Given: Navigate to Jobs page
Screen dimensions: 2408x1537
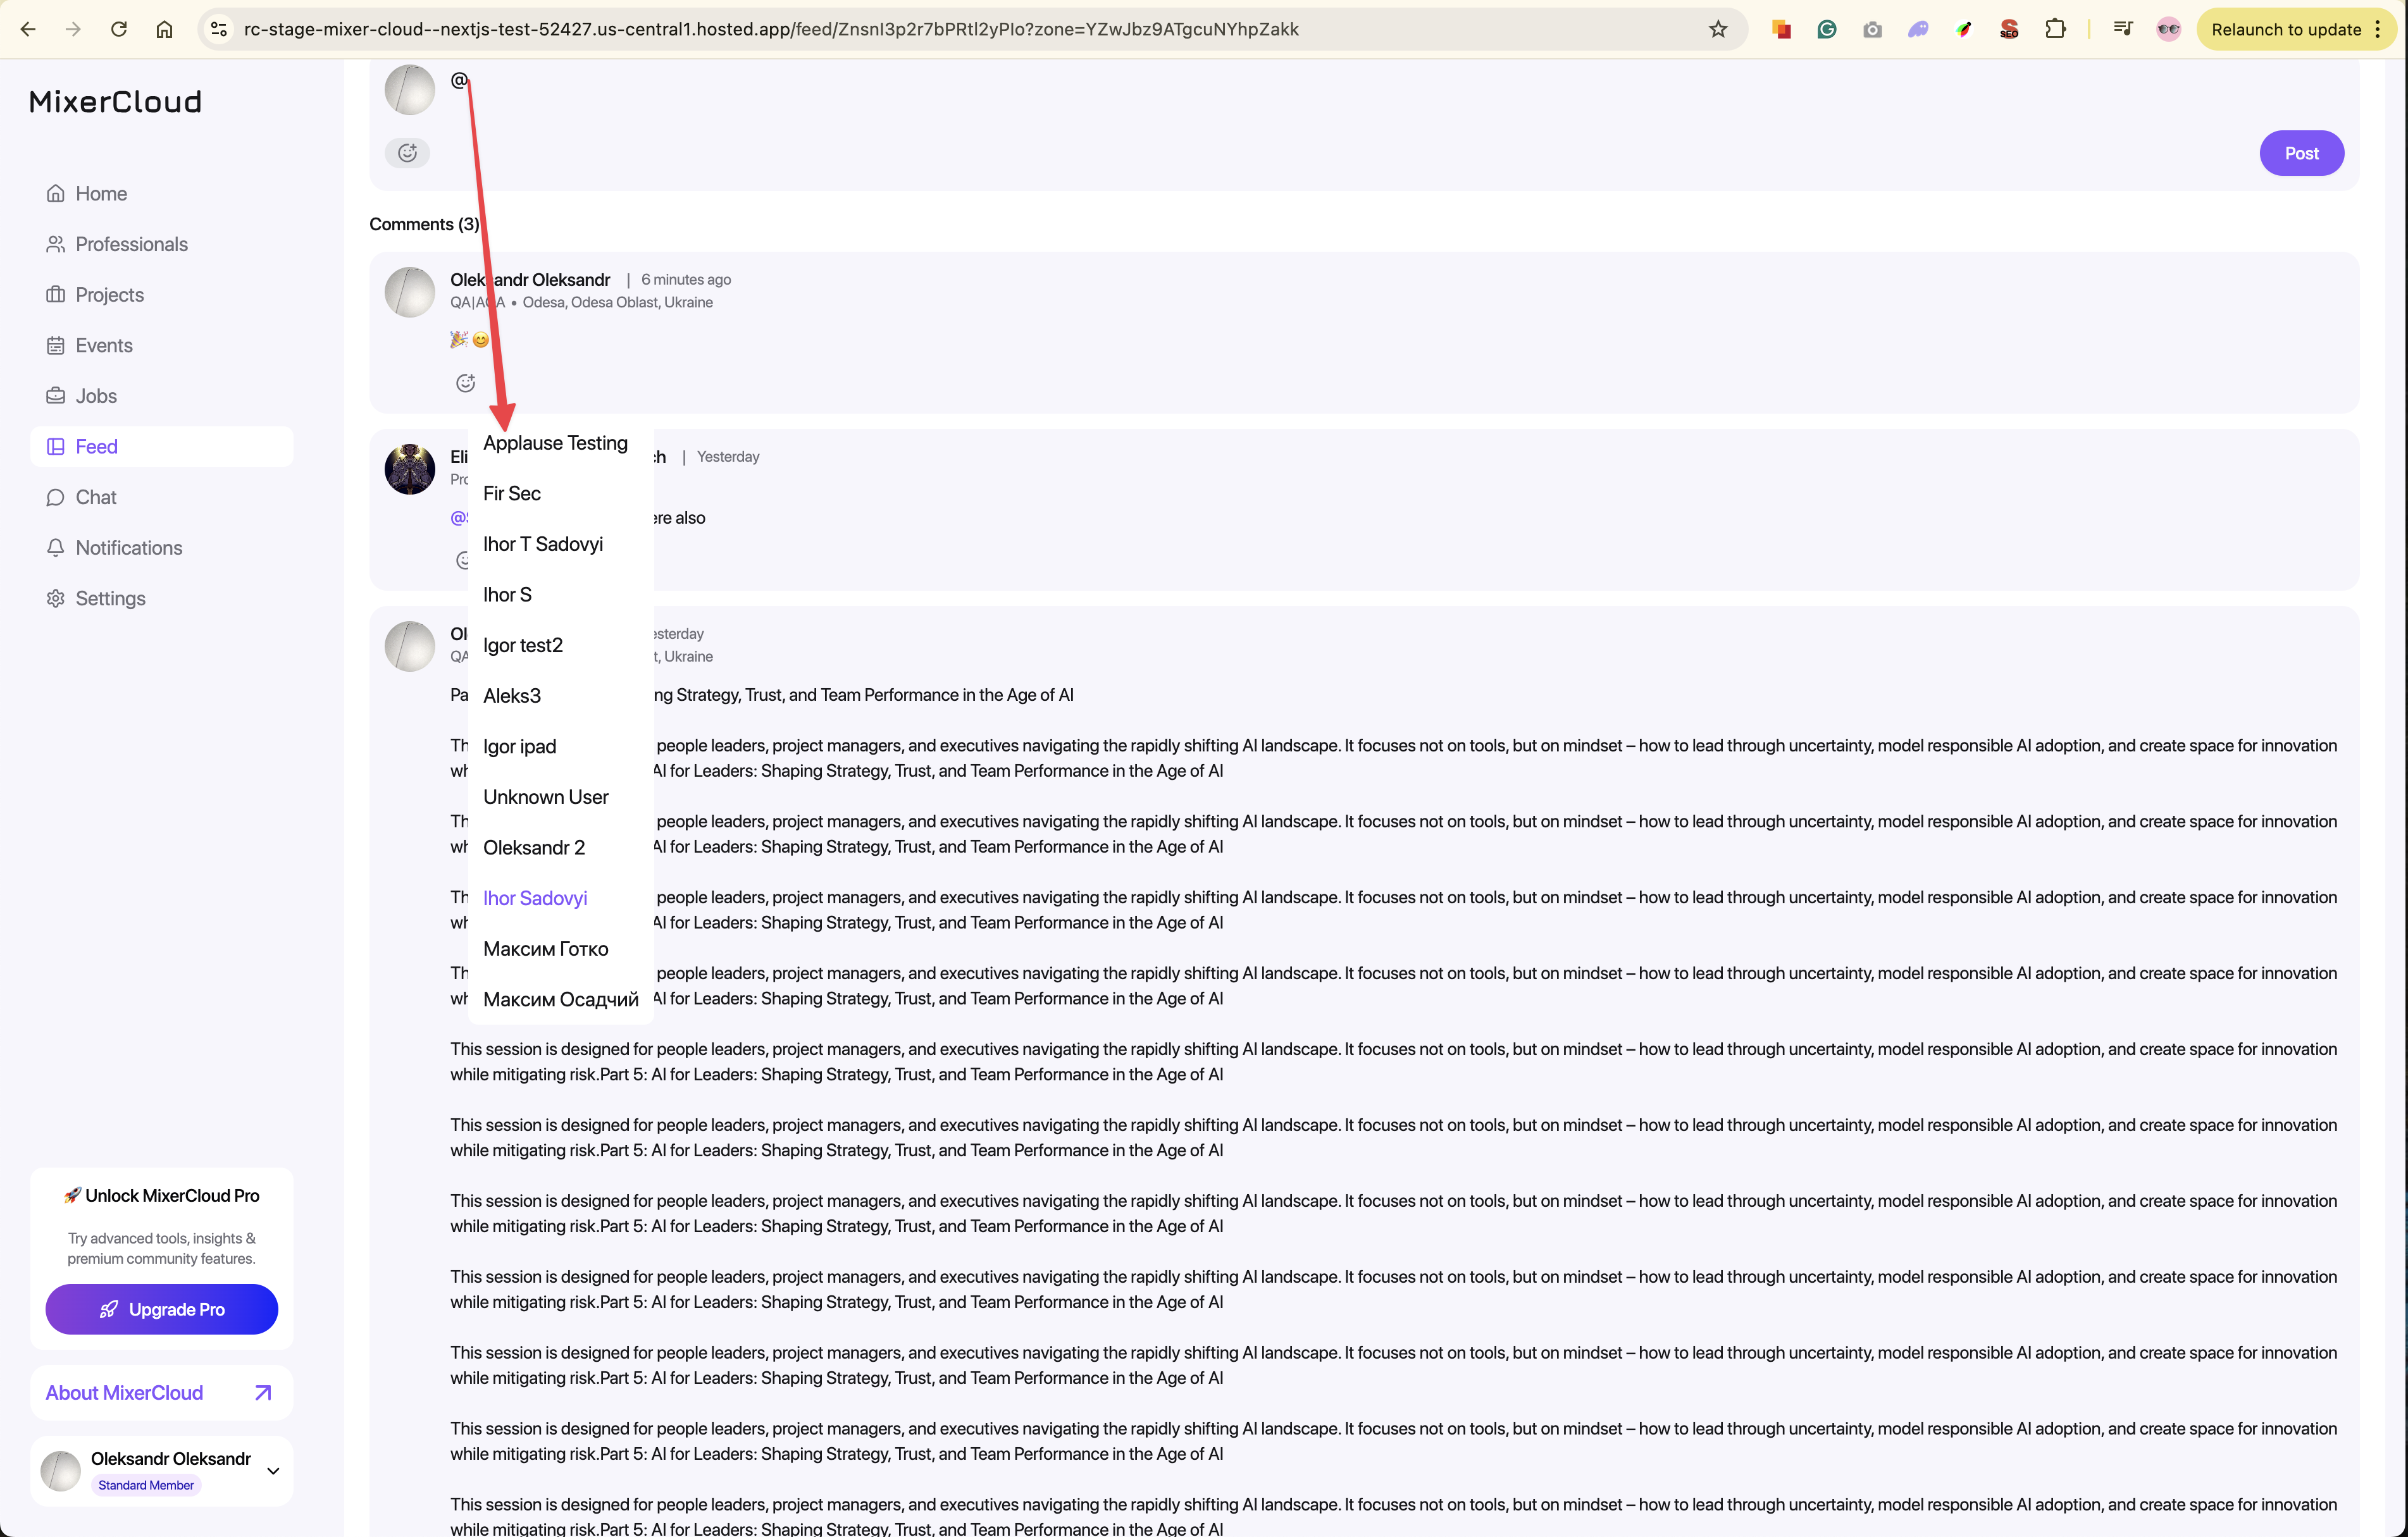Looking at the screenshot, I should point(96,396).
